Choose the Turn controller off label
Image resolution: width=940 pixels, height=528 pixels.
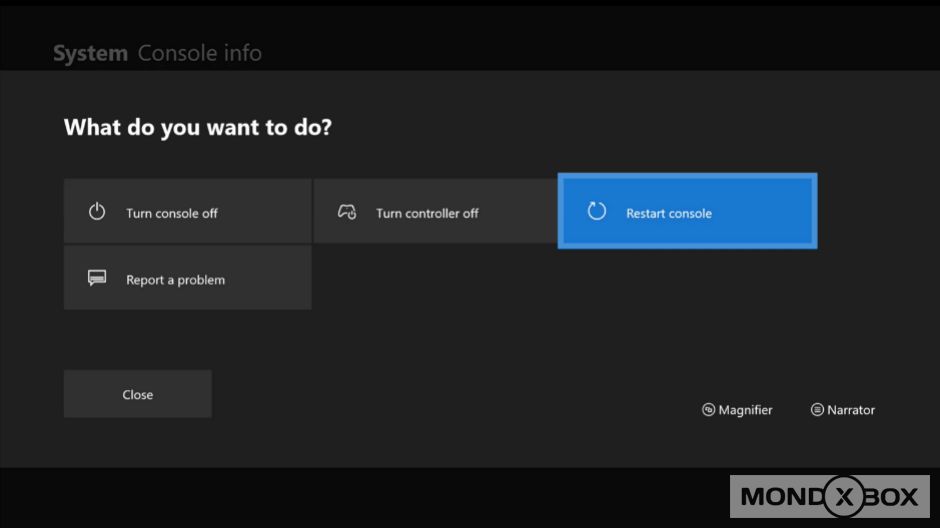coord(427,213)
